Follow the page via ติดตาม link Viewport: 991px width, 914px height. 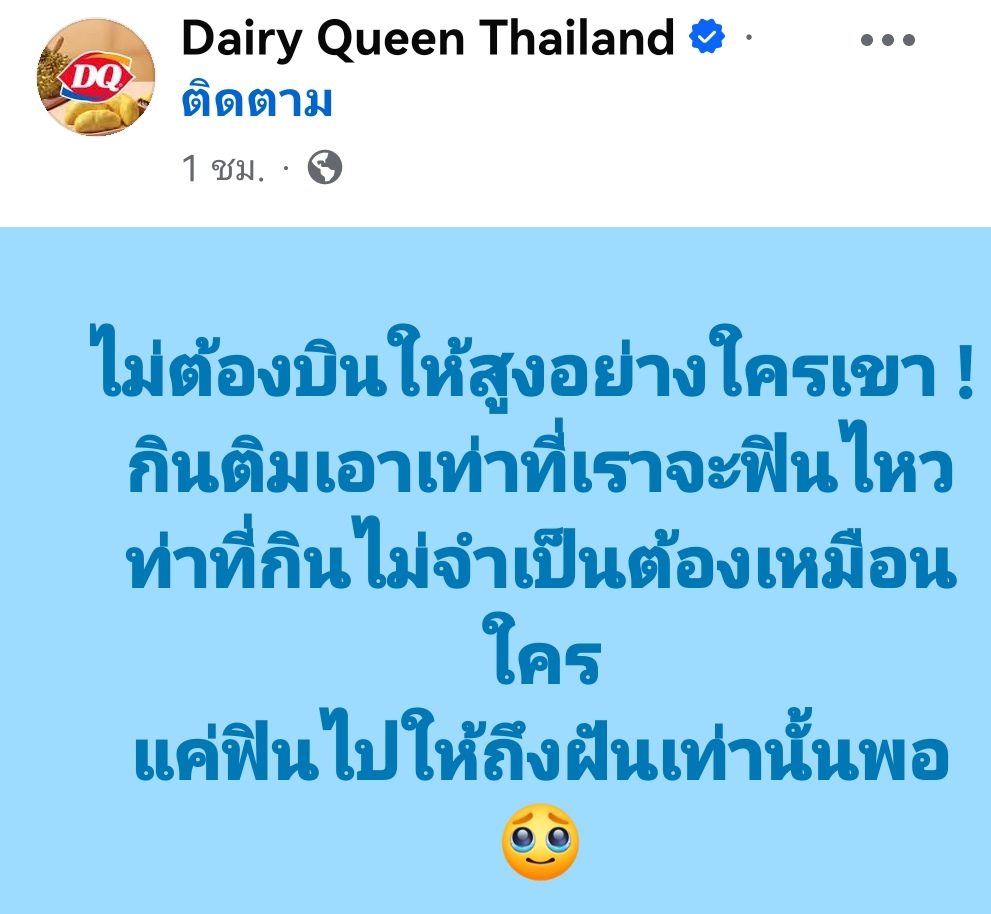257,101
